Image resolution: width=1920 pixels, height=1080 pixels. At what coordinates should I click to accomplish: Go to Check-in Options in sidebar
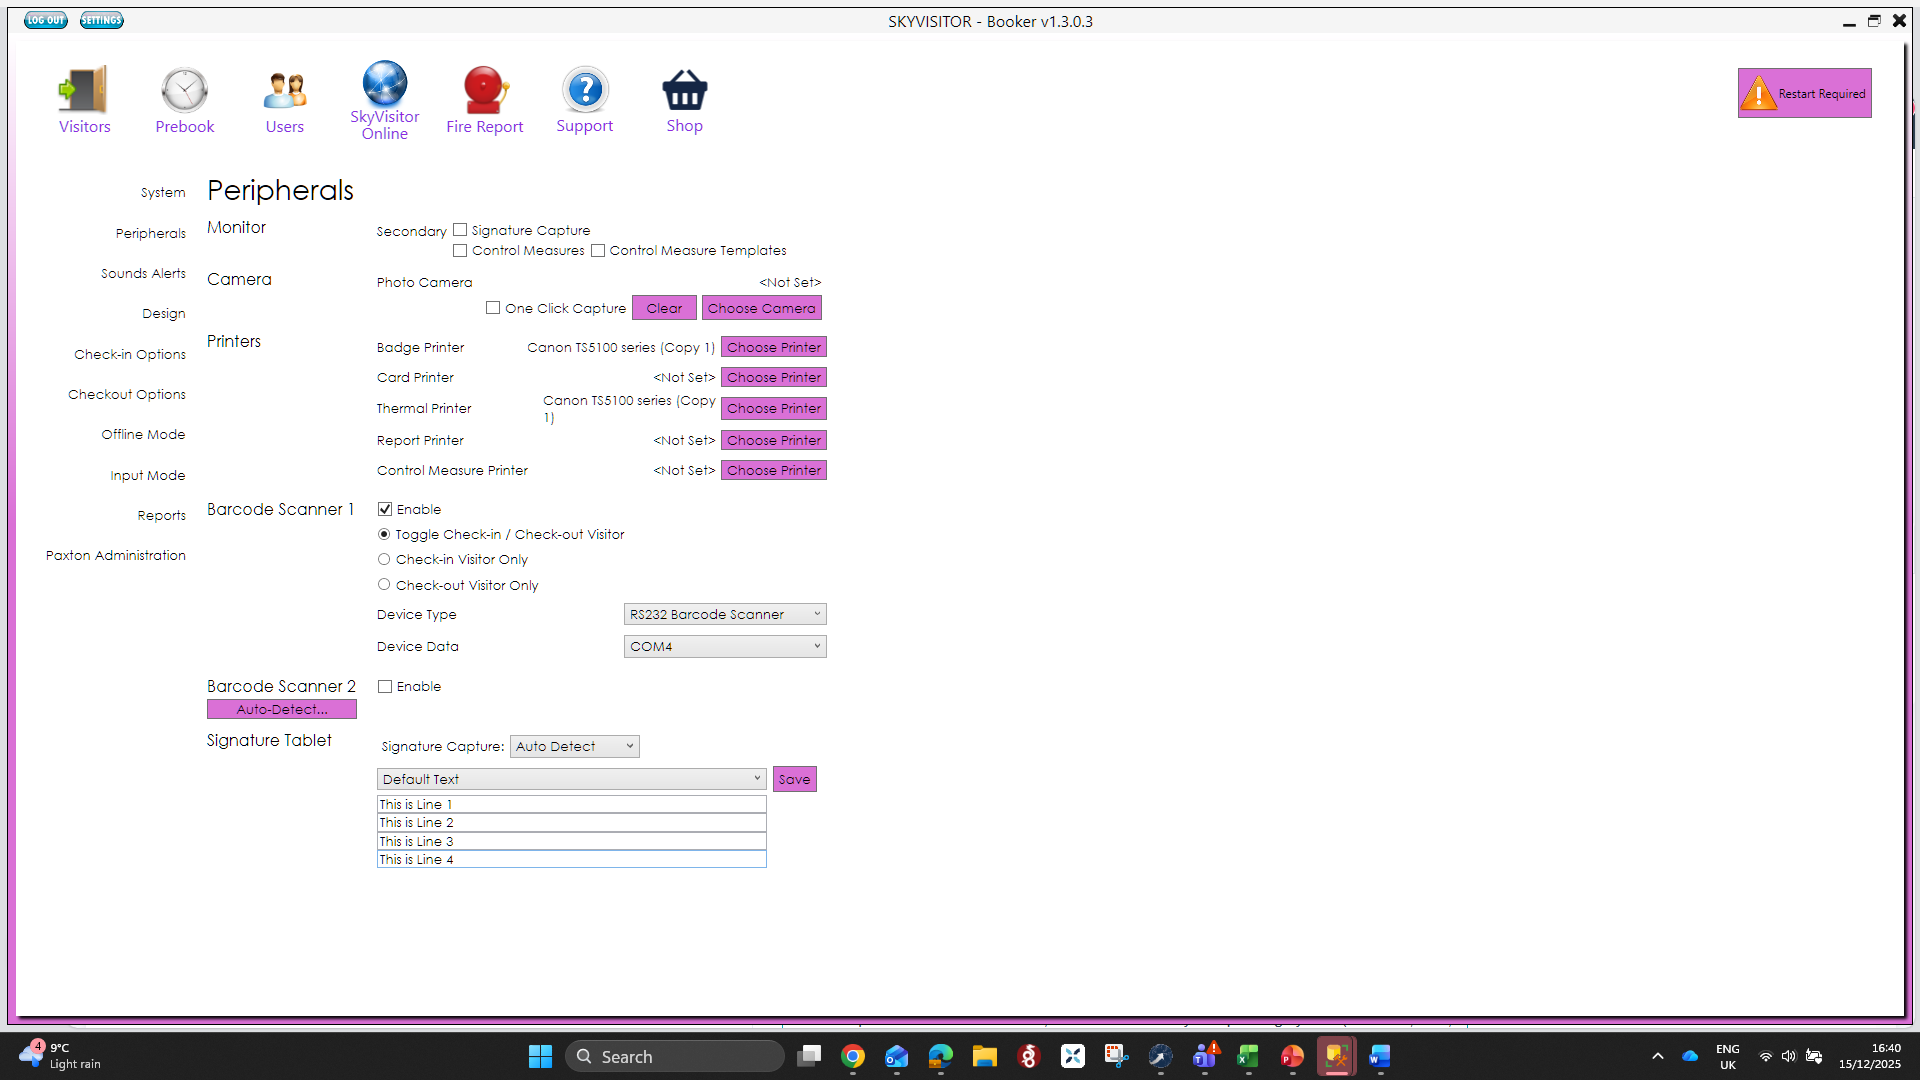tap(130, 355)
